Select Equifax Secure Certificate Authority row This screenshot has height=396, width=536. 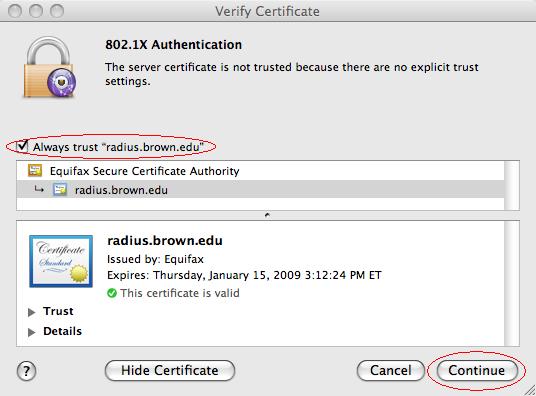coord(260,171)
